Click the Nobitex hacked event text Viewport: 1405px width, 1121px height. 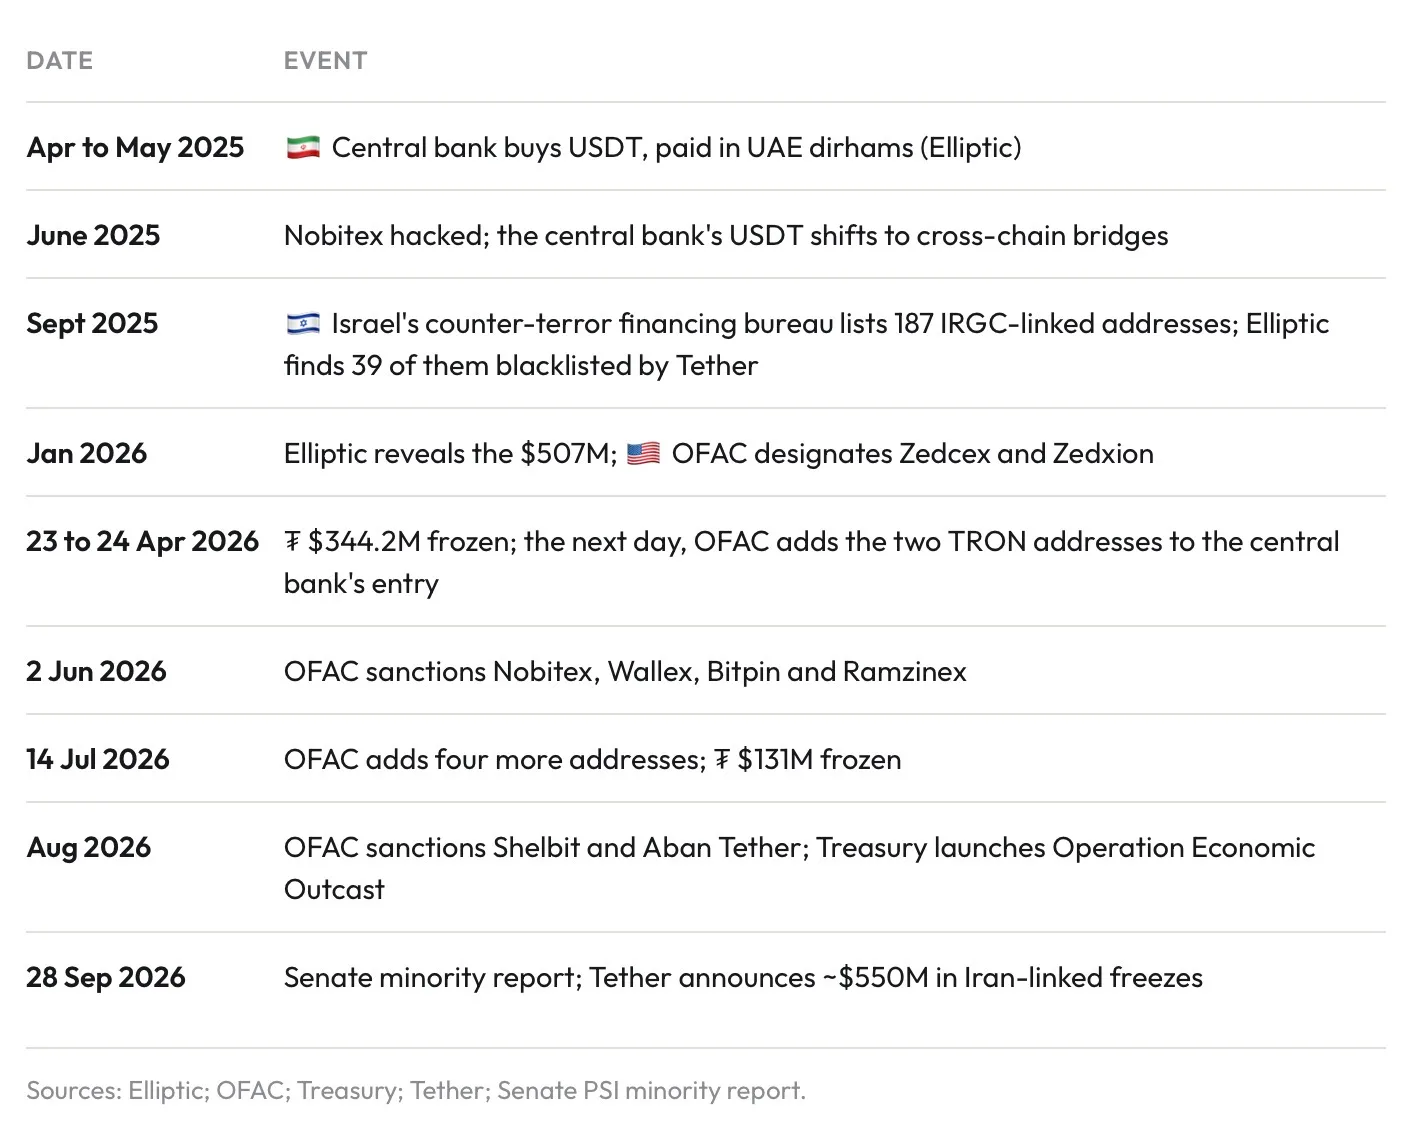coord(726,235)
